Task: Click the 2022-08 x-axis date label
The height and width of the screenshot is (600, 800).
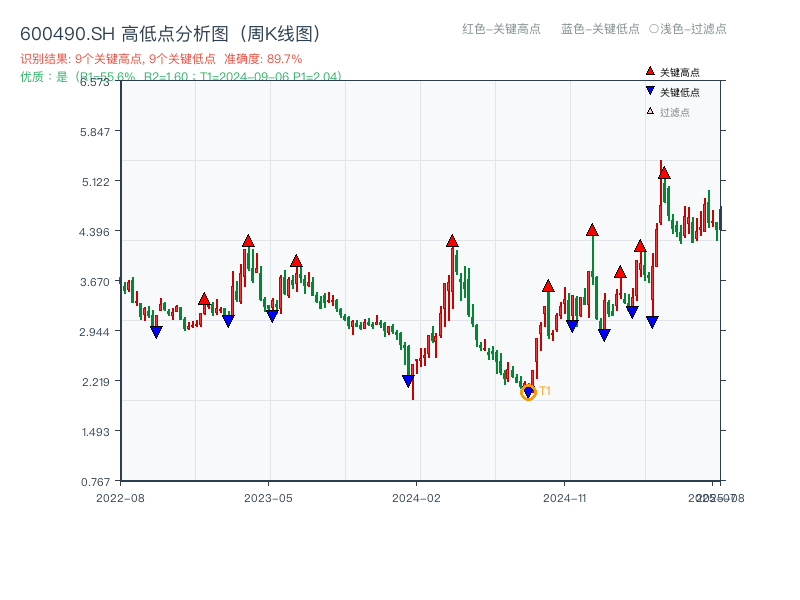Action: (120, 498)
